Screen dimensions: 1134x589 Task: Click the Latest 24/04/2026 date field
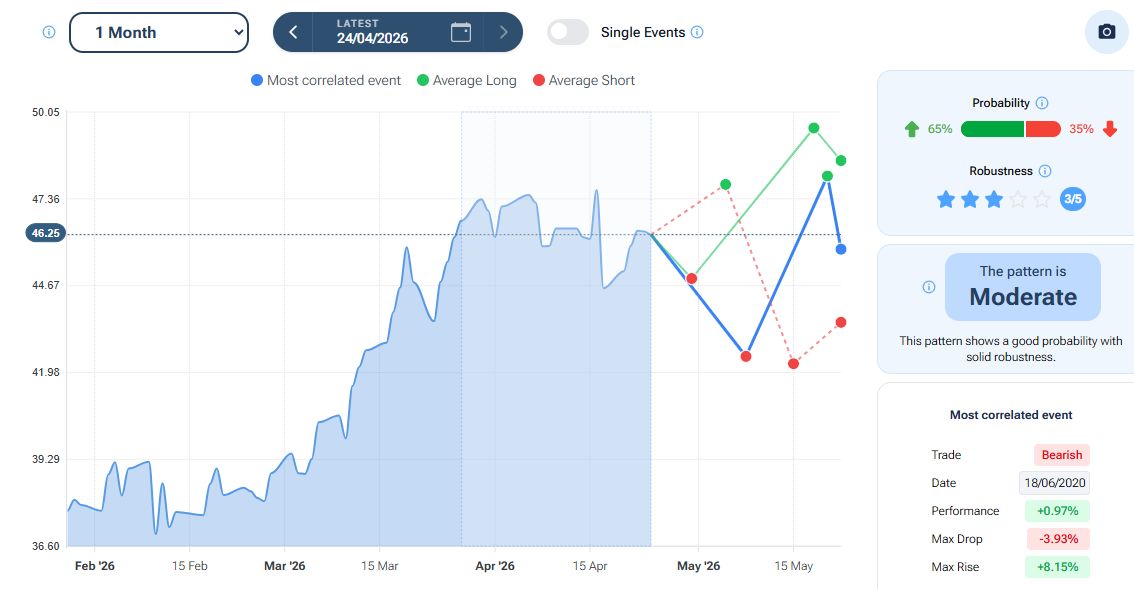pos(372,32)
